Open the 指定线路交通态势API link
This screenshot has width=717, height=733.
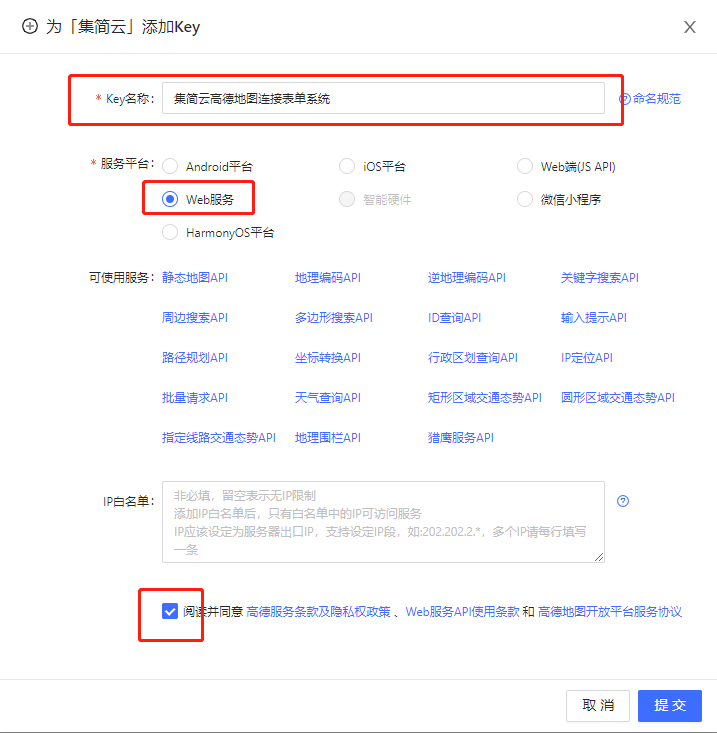coord(219,438)
